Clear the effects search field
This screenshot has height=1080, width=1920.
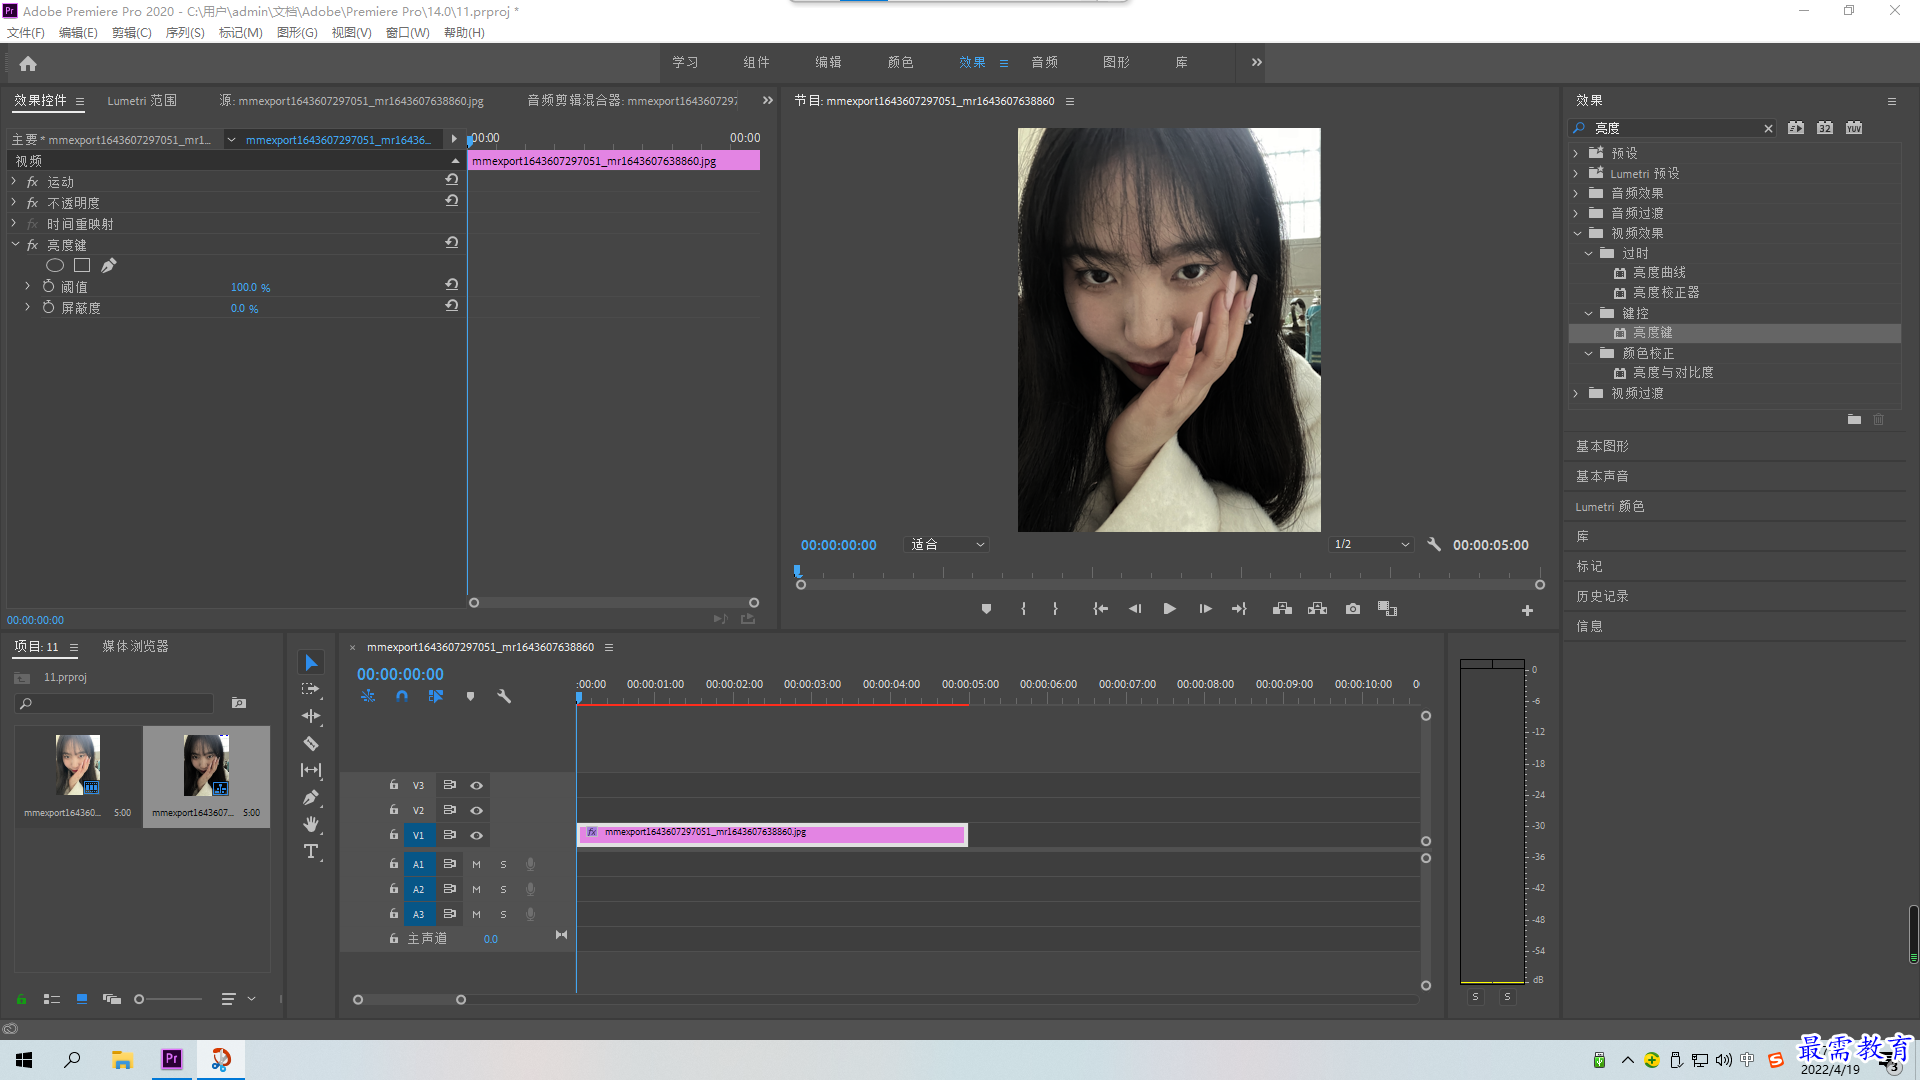[x=1768, y=128]
